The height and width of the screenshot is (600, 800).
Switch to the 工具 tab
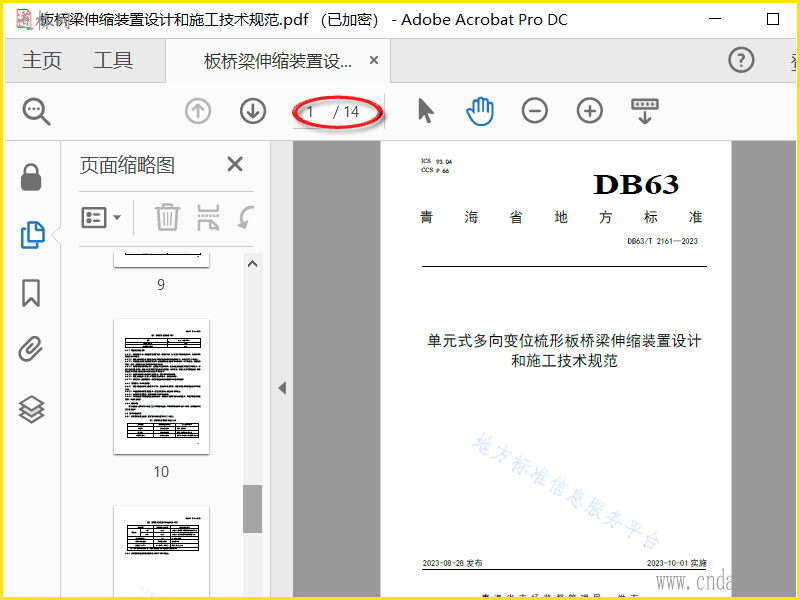tap(113, 60)
